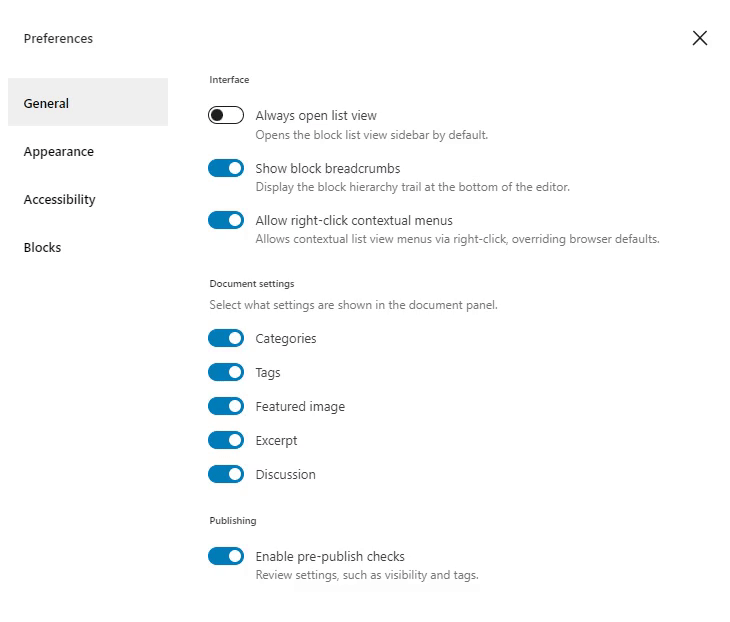The width and height of the screenshot is (730, 622).
Task: Toggle the Discussion panel setting
Action: [226, 474]
